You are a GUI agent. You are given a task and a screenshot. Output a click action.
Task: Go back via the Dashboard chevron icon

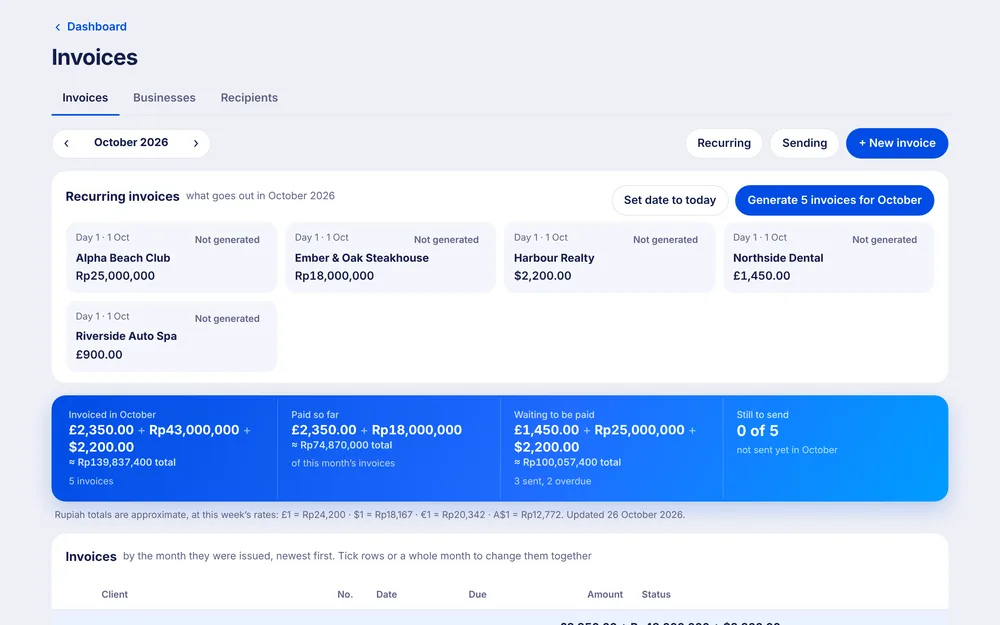(x=57, y=27)
